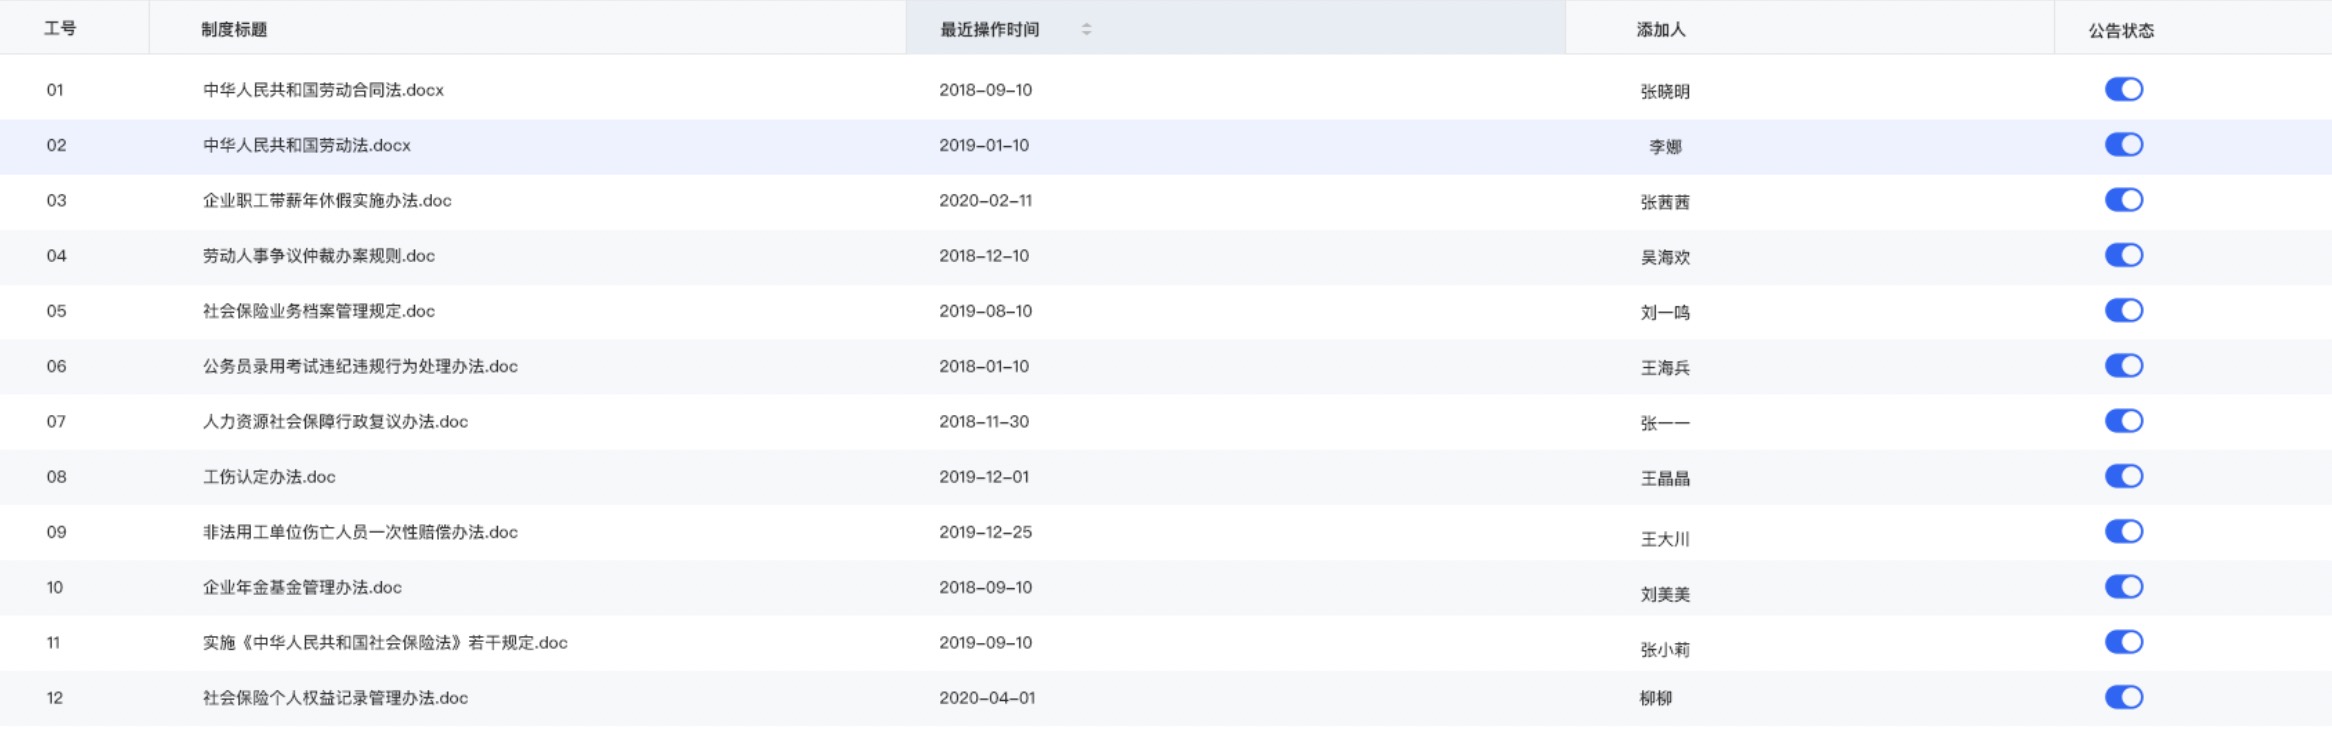The height and width of the screenshot is (732, 2332).
Task: Toggle announcement status for row 12
Action: [x=2123, y=698]
